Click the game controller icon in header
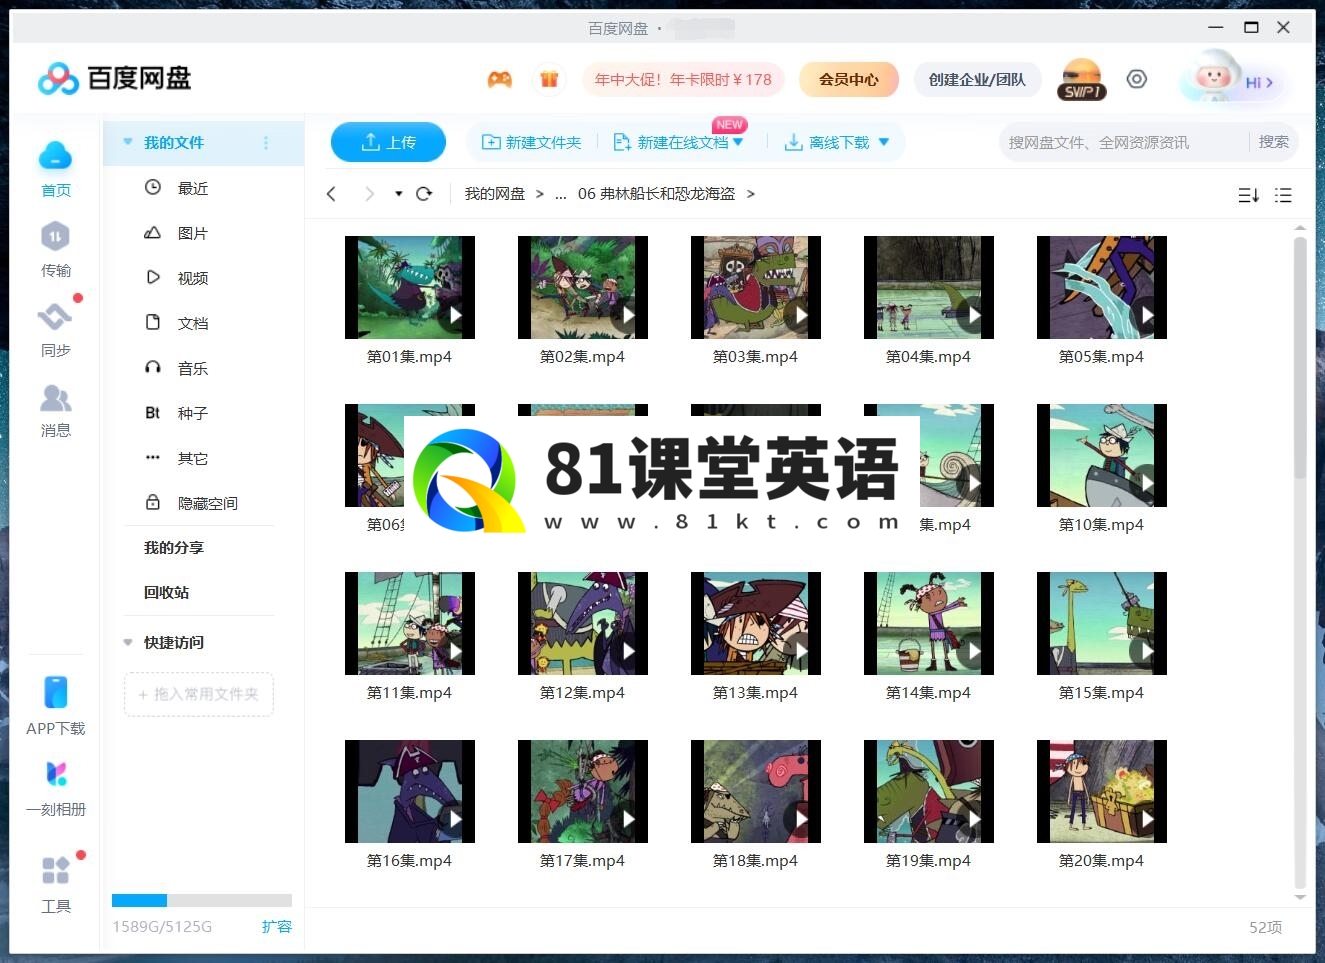 pyautogui.click(x=500, y=79)
